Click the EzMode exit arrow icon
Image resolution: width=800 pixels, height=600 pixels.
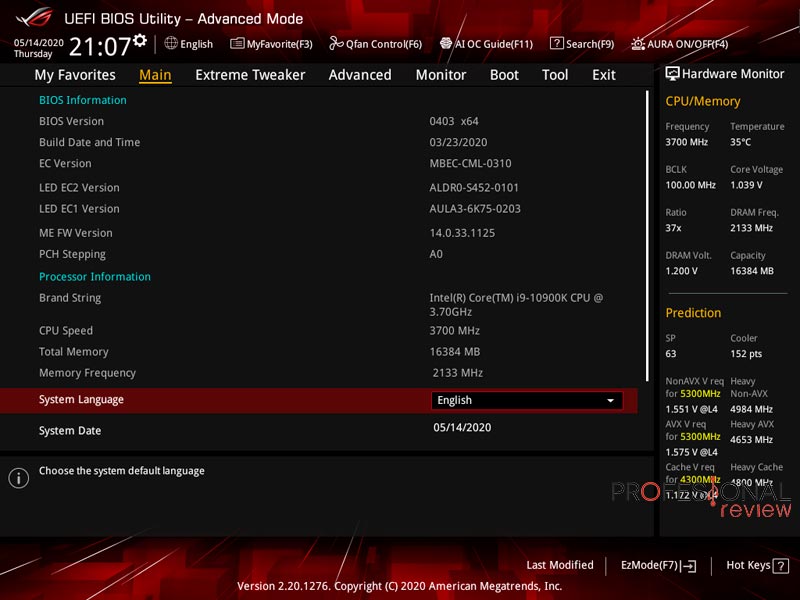689,565
